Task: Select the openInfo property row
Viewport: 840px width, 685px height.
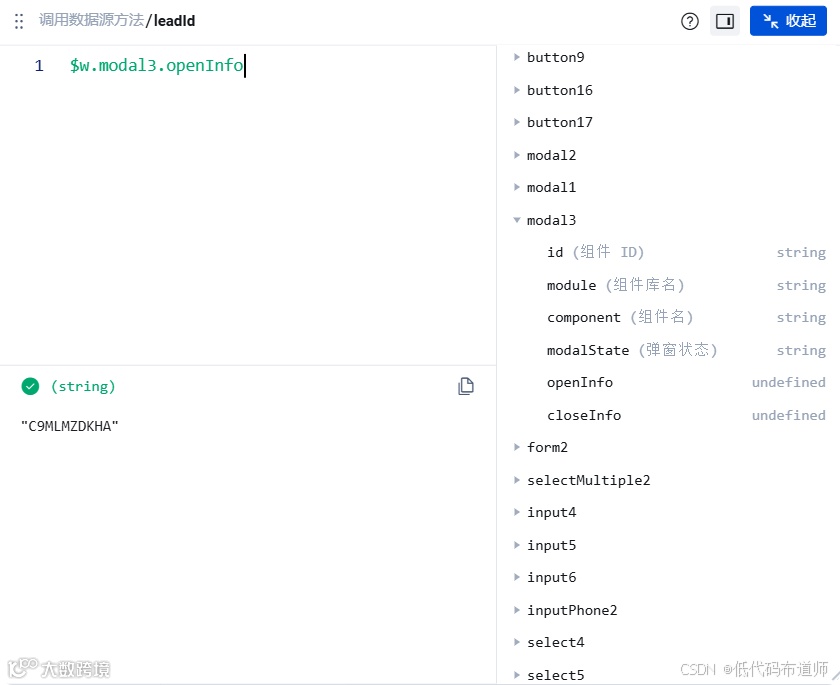Action: pyautogui.click(x=686, y=382)
